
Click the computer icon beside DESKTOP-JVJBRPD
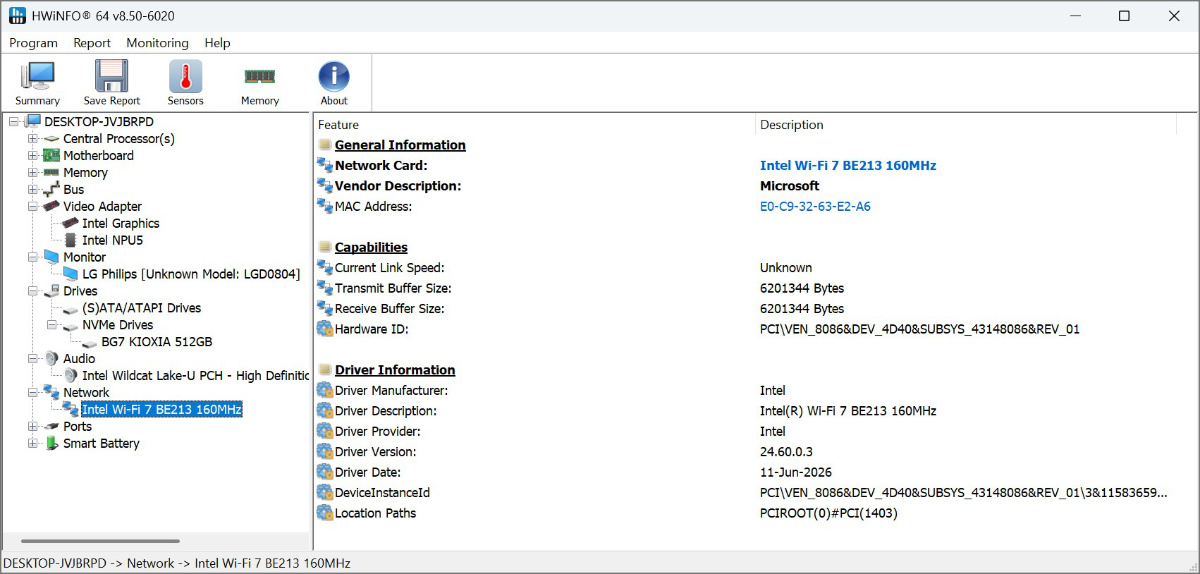point(34,122)
